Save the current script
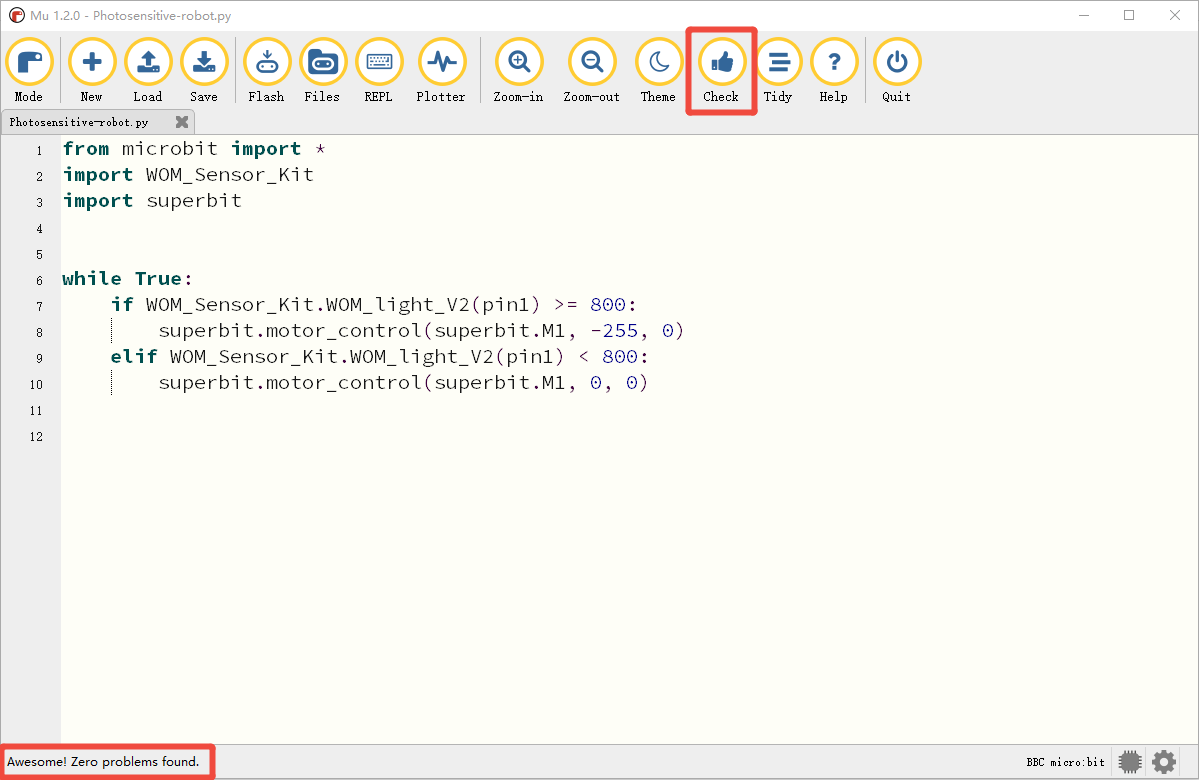This screenshot has height=780, width=1199. 204,70
